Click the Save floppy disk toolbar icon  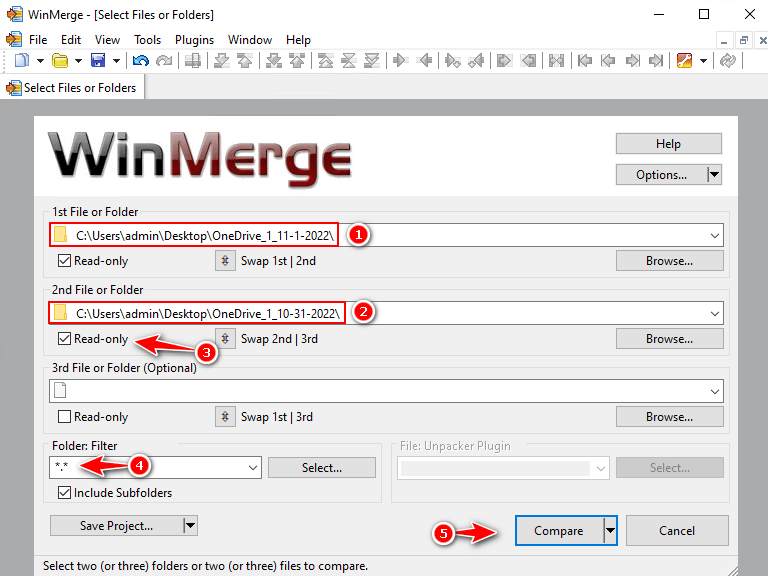tap(98, 61)
